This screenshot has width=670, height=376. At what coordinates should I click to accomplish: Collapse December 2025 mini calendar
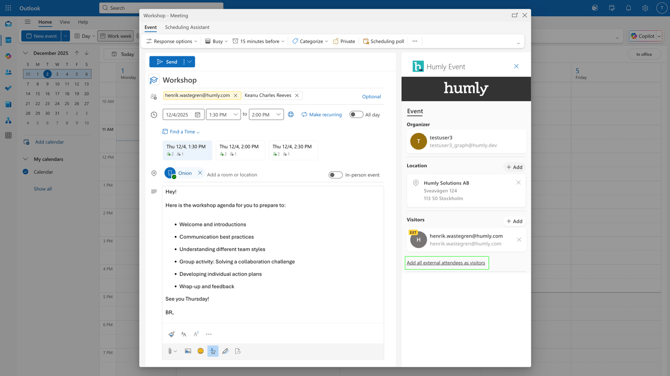click(x=25, y=53)
